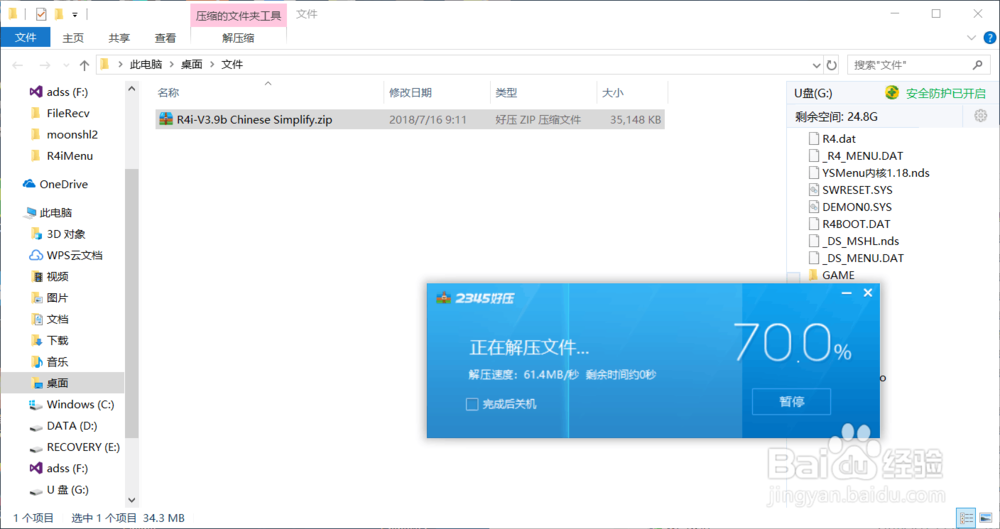Viewport: 1000px width, 529px height.
Task: Click the DATA (D:) drive icon
Action: point(36,426)
